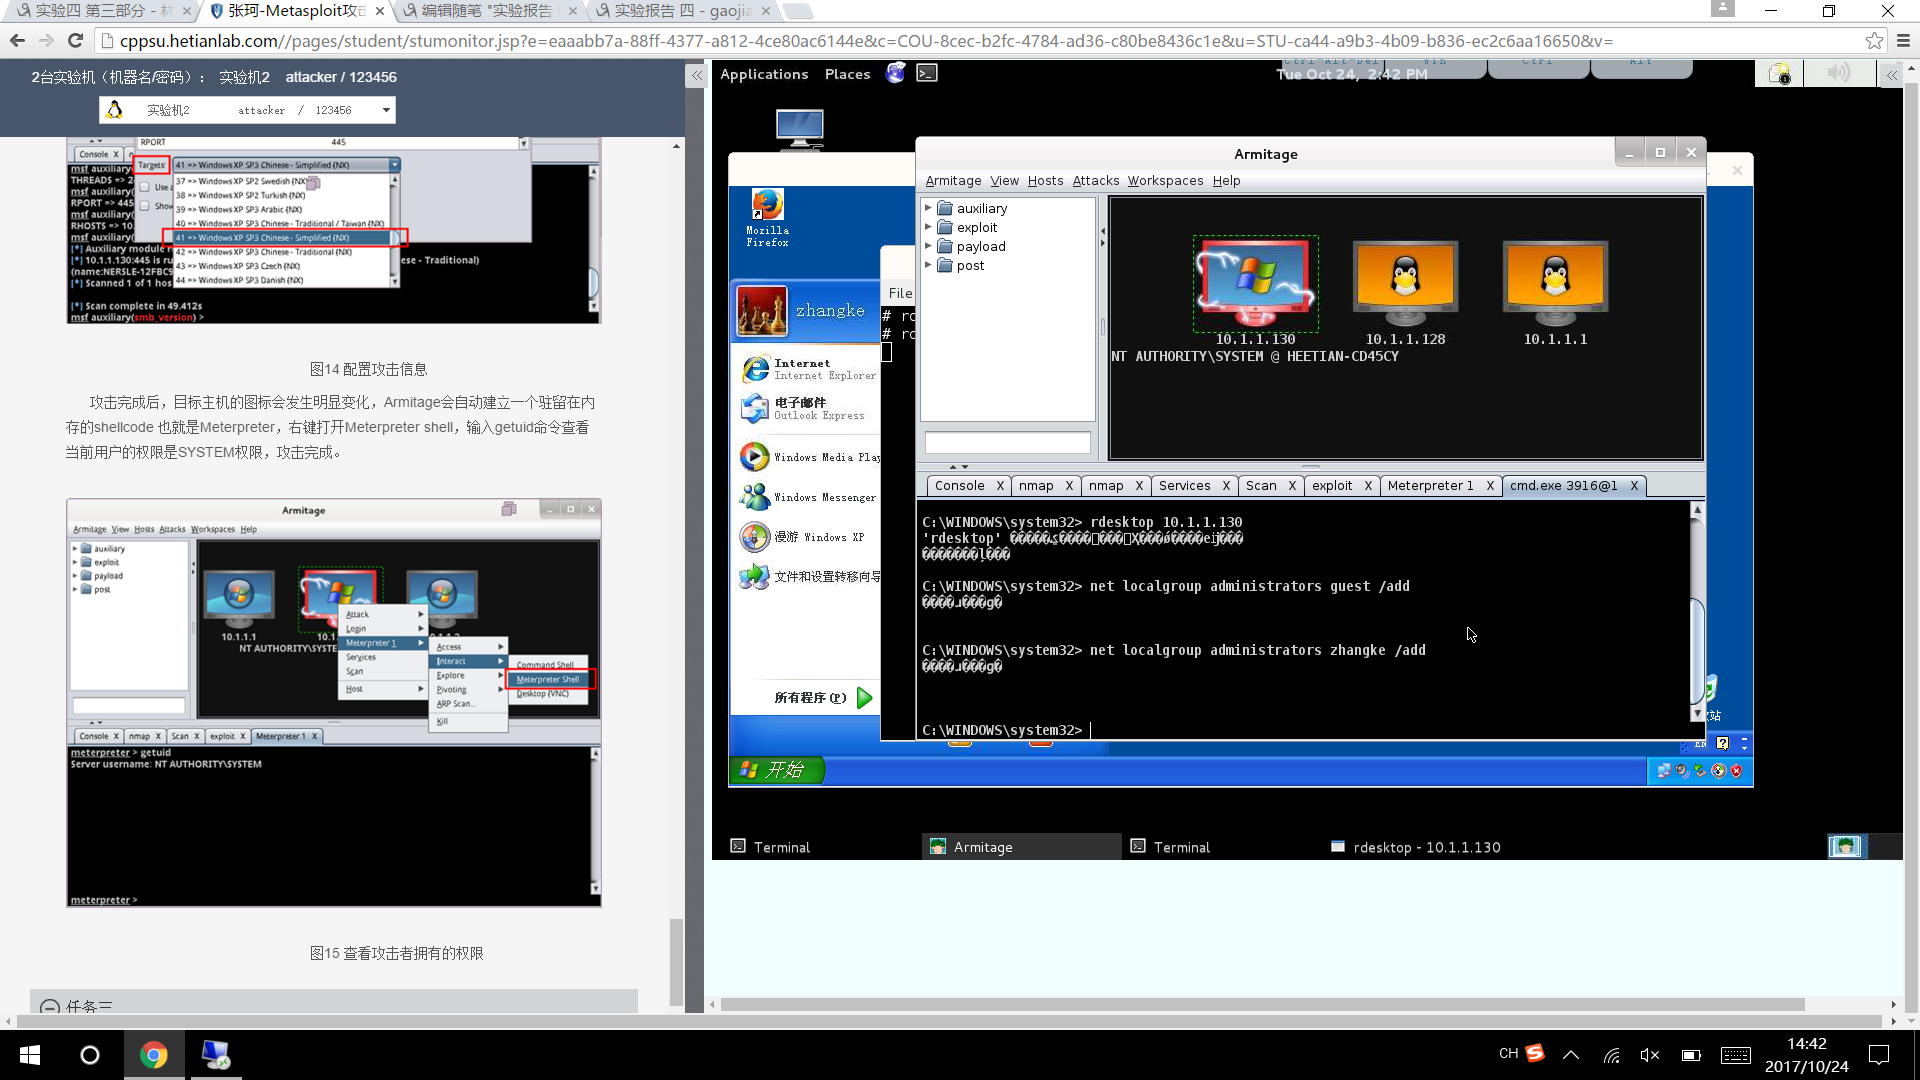Click the Figure 15 Armitage screenshot thumbnail
This screenshot has height=1080, width=1920.
tap(334, 702)
